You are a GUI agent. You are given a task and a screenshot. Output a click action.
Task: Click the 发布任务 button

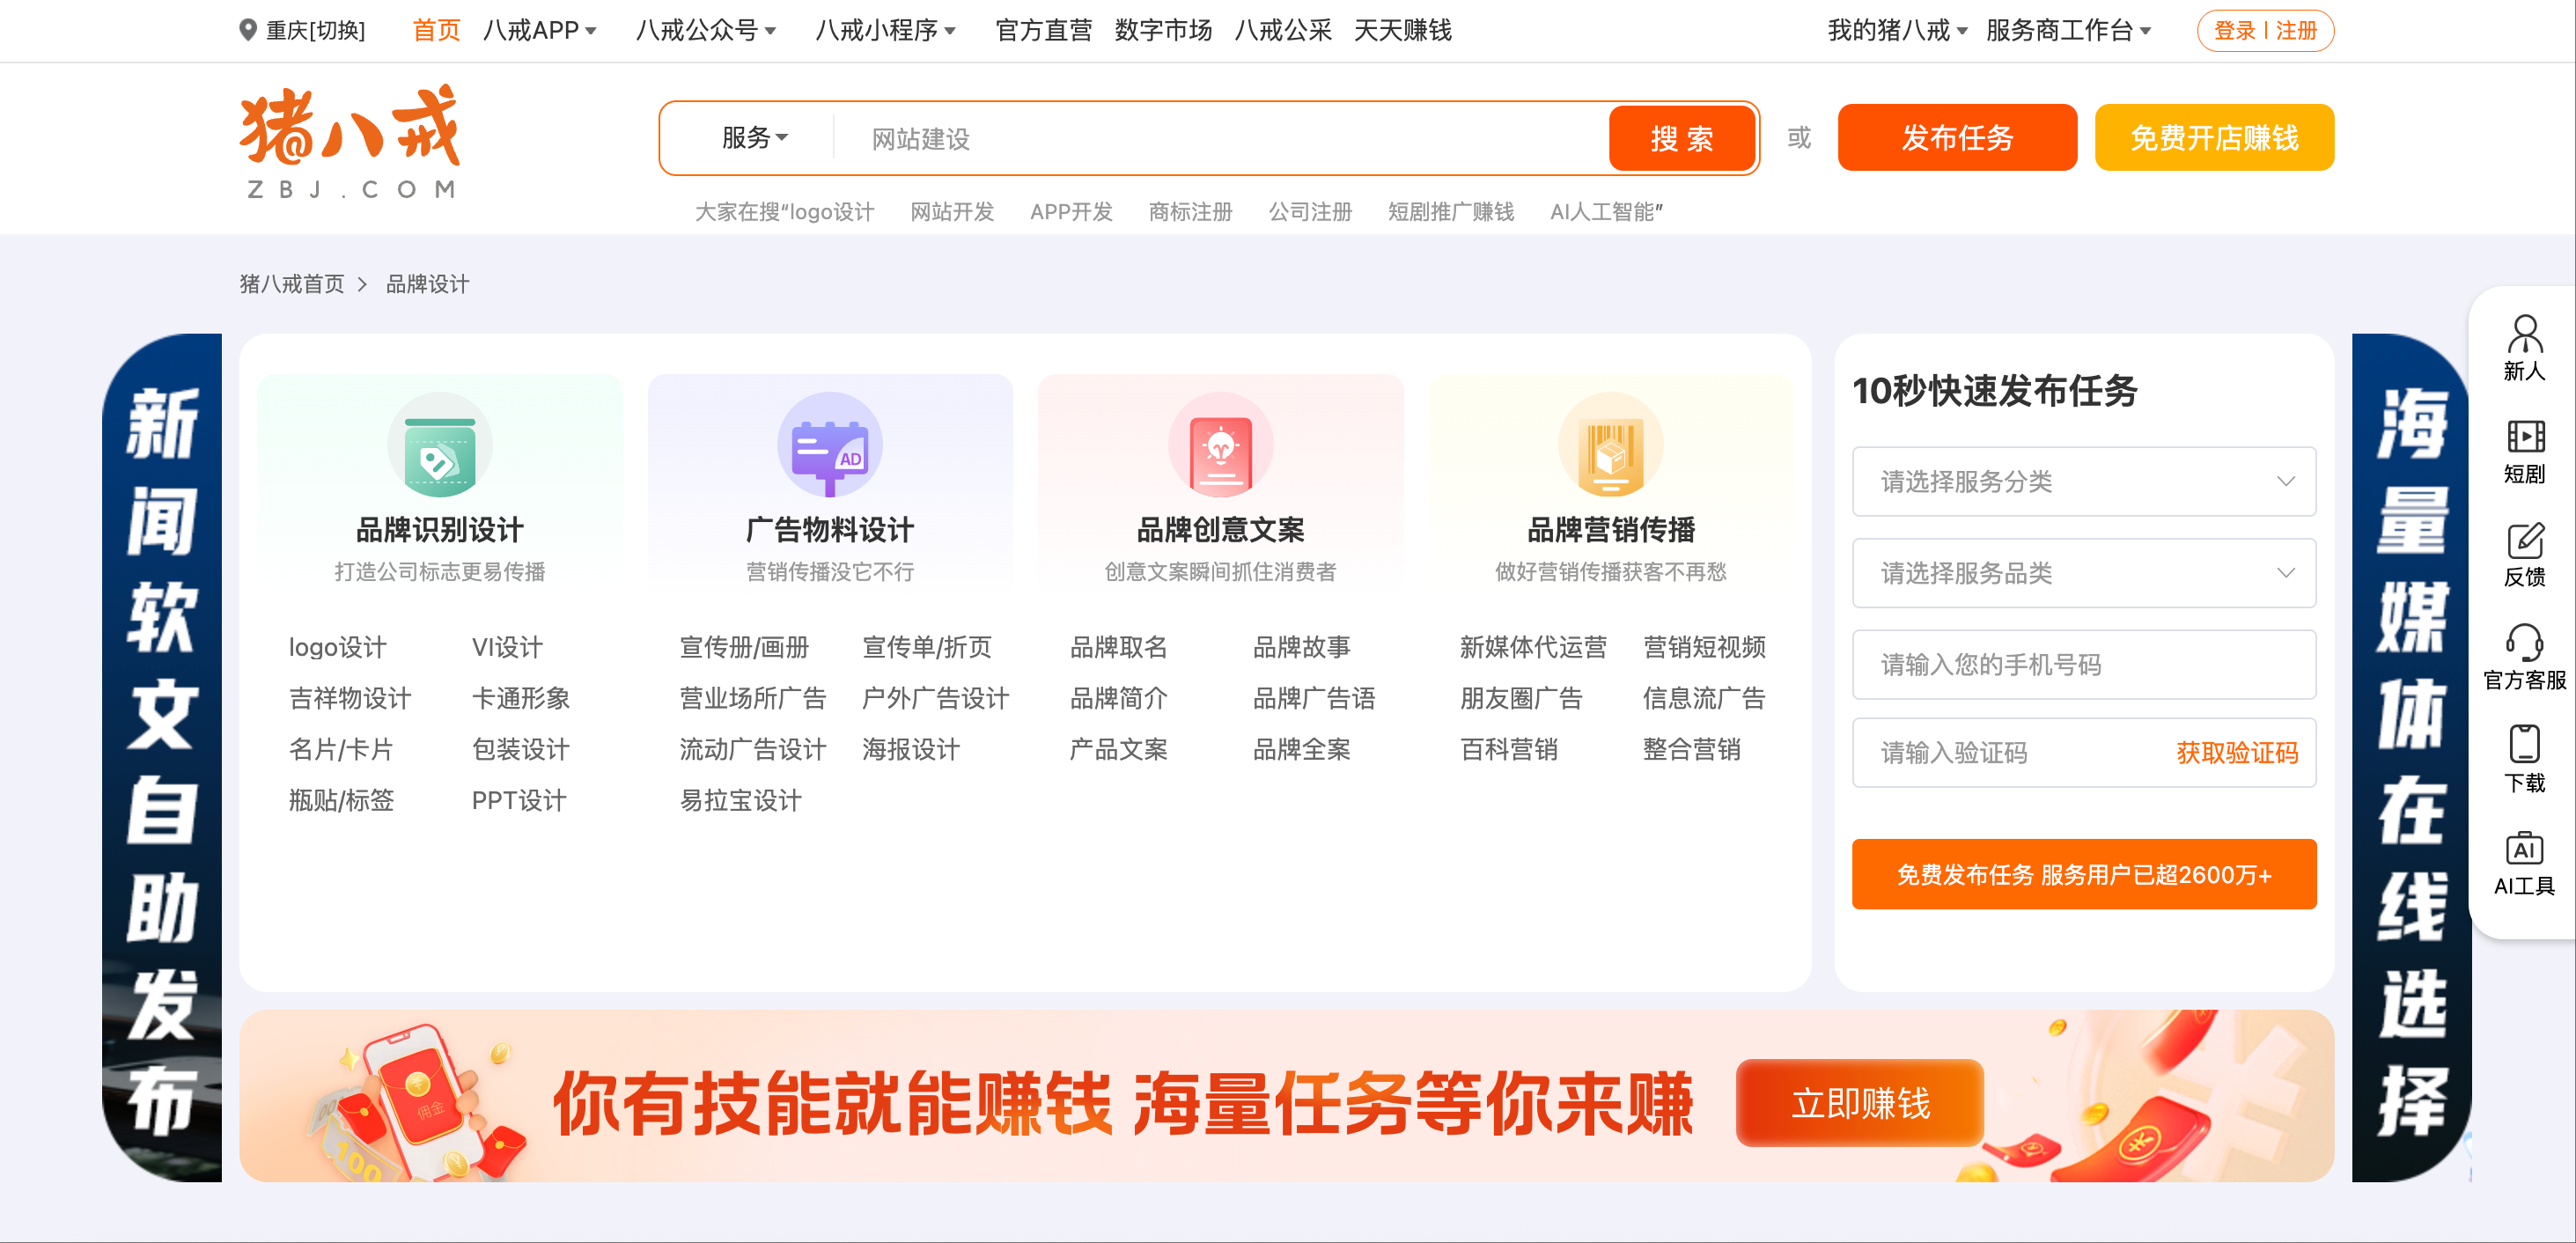[x=1956, y=137]
